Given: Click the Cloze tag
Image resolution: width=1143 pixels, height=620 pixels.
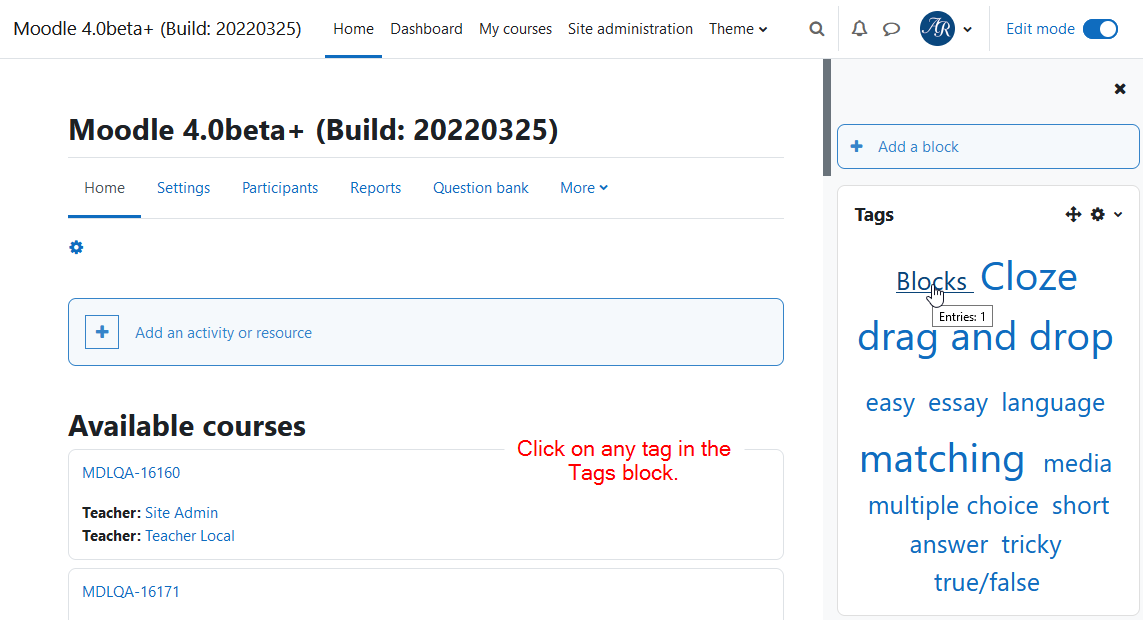Looking at the screenshot, I should pos(1029,277).
